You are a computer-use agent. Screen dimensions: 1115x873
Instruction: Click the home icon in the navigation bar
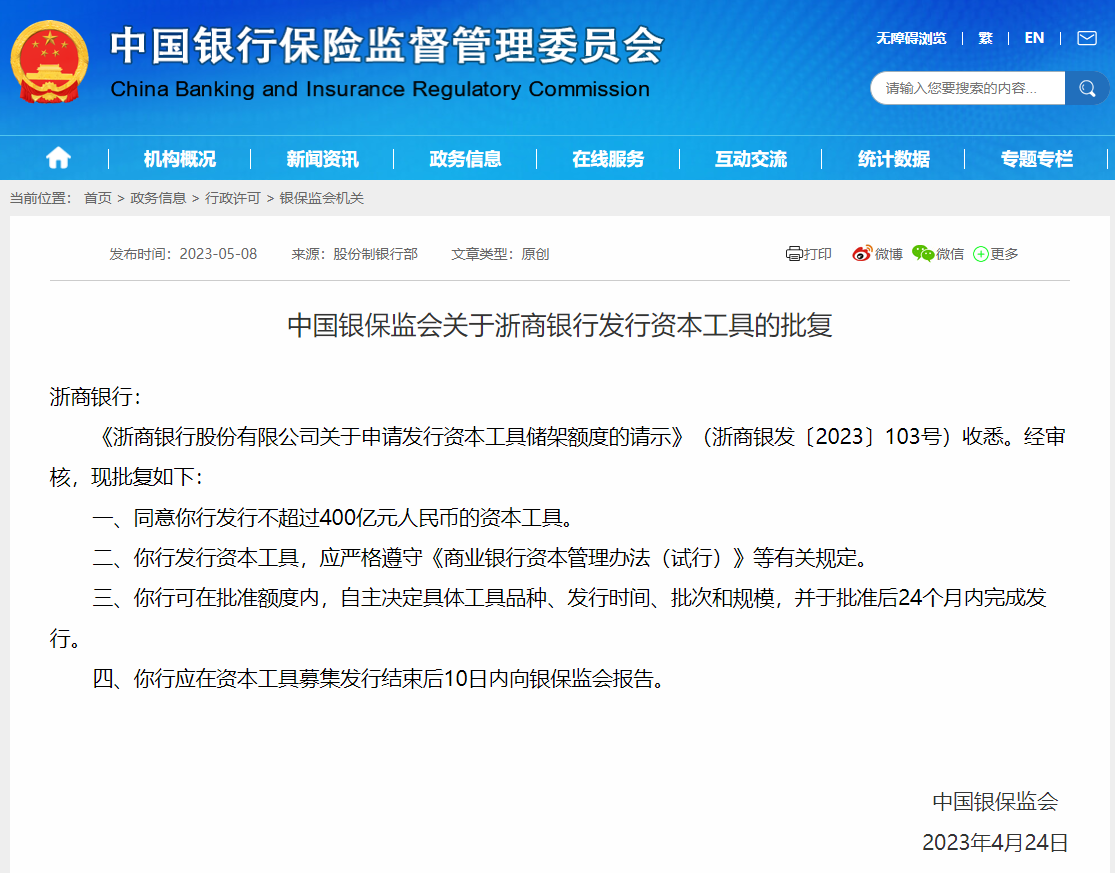[58, 158]
